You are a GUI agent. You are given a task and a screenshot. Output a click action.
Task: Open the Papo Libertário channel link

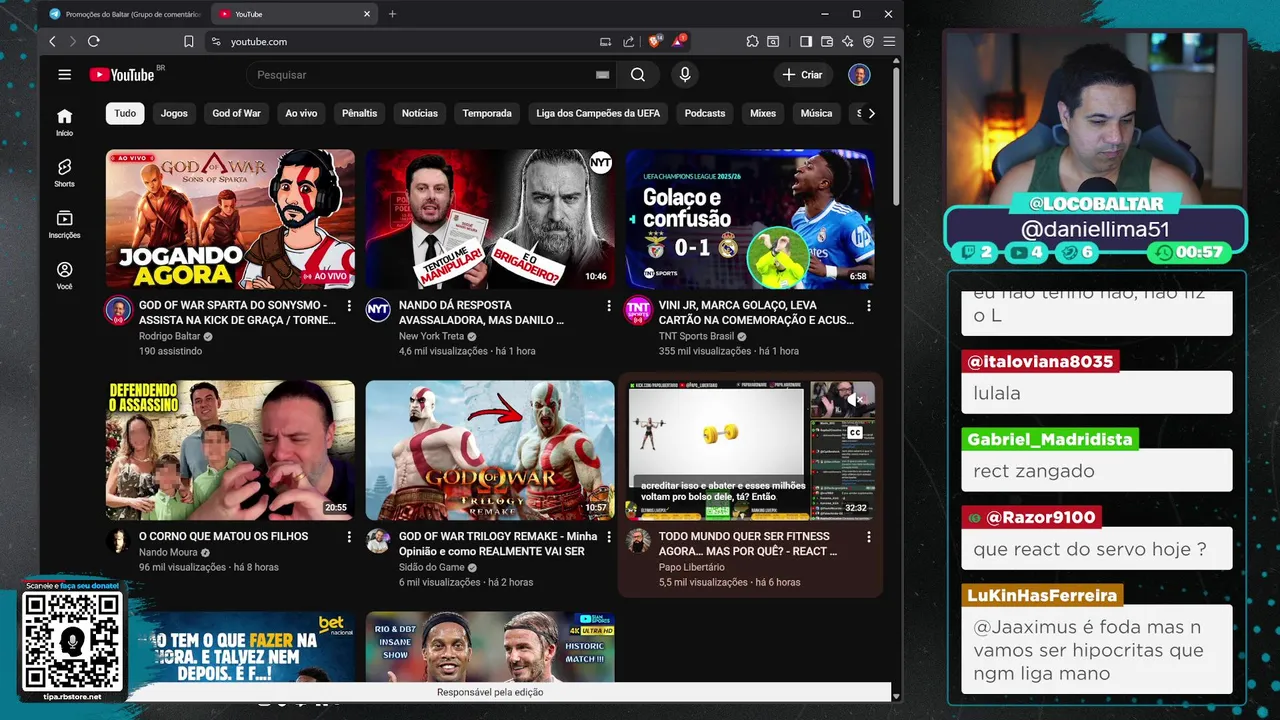(x=692, y=567)
